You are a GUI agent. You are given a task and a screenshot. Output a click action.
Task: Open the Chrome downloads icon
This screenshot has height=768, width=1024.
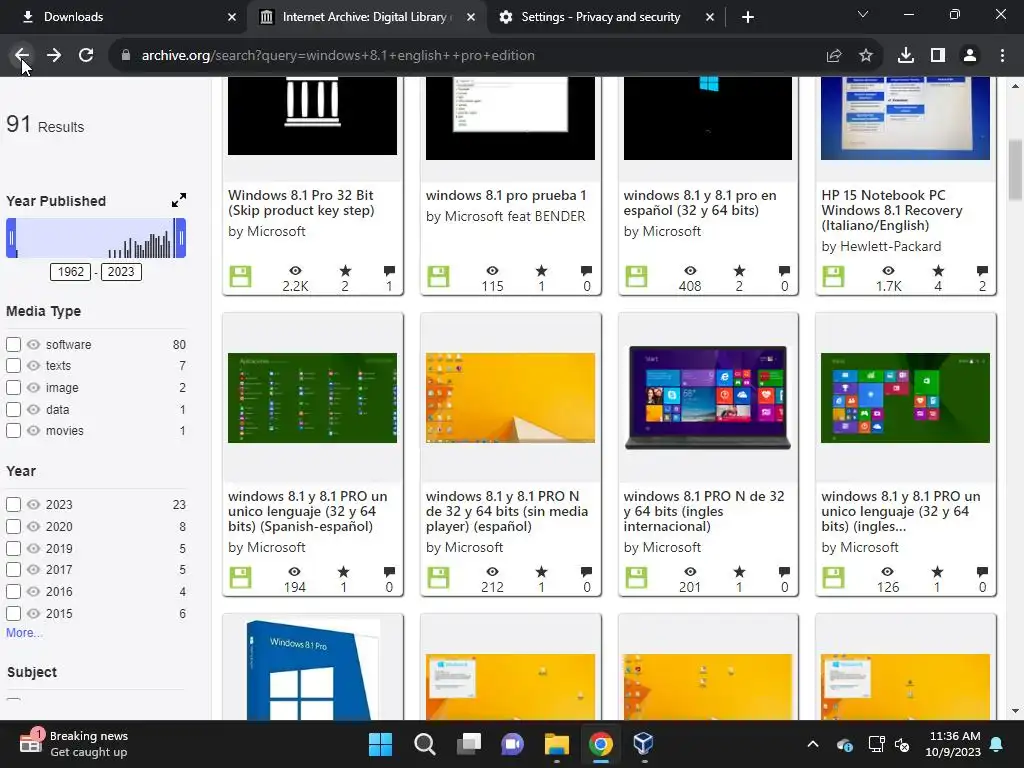[906, 56]
